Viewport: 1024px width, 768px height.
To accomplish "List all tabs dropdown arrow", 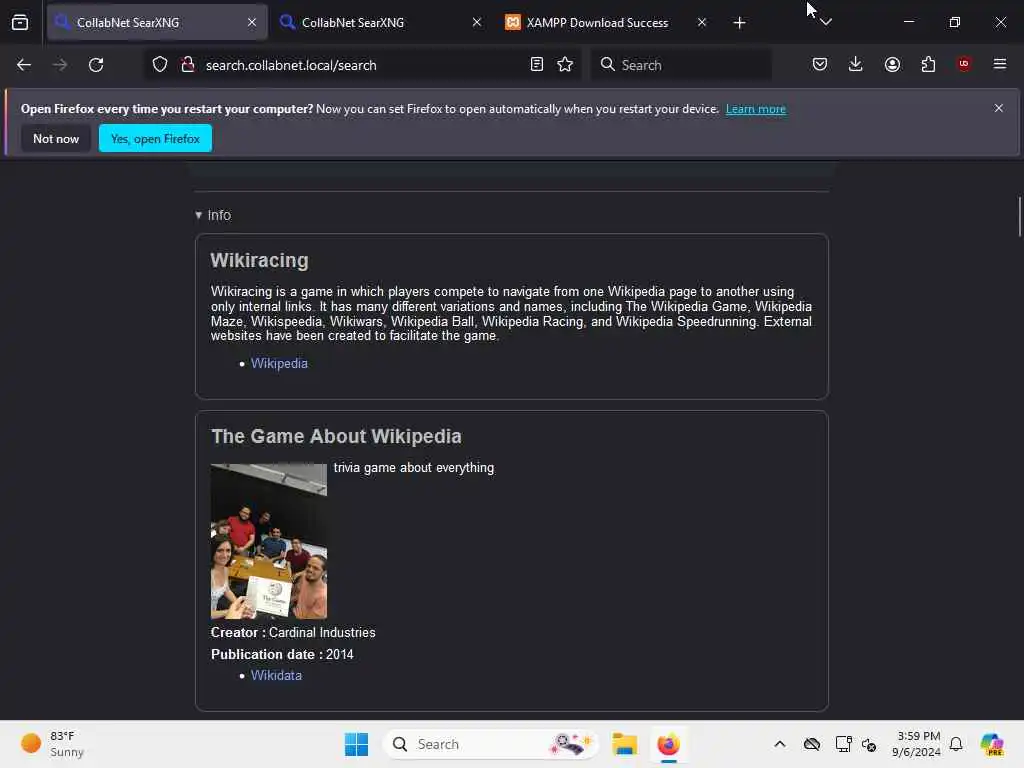I will coord(826,23).
